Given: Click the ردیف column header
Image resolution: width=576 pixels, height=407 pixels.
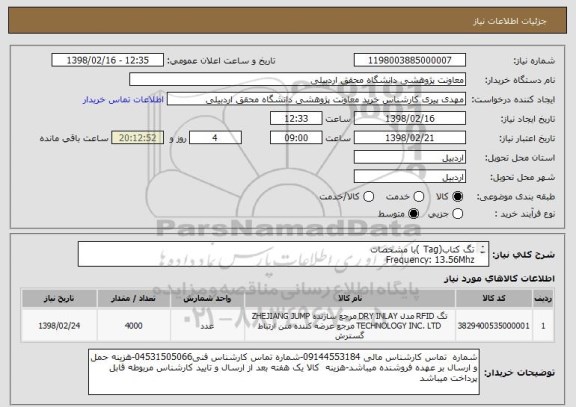Looking at the screenshot, I should 543,298.
